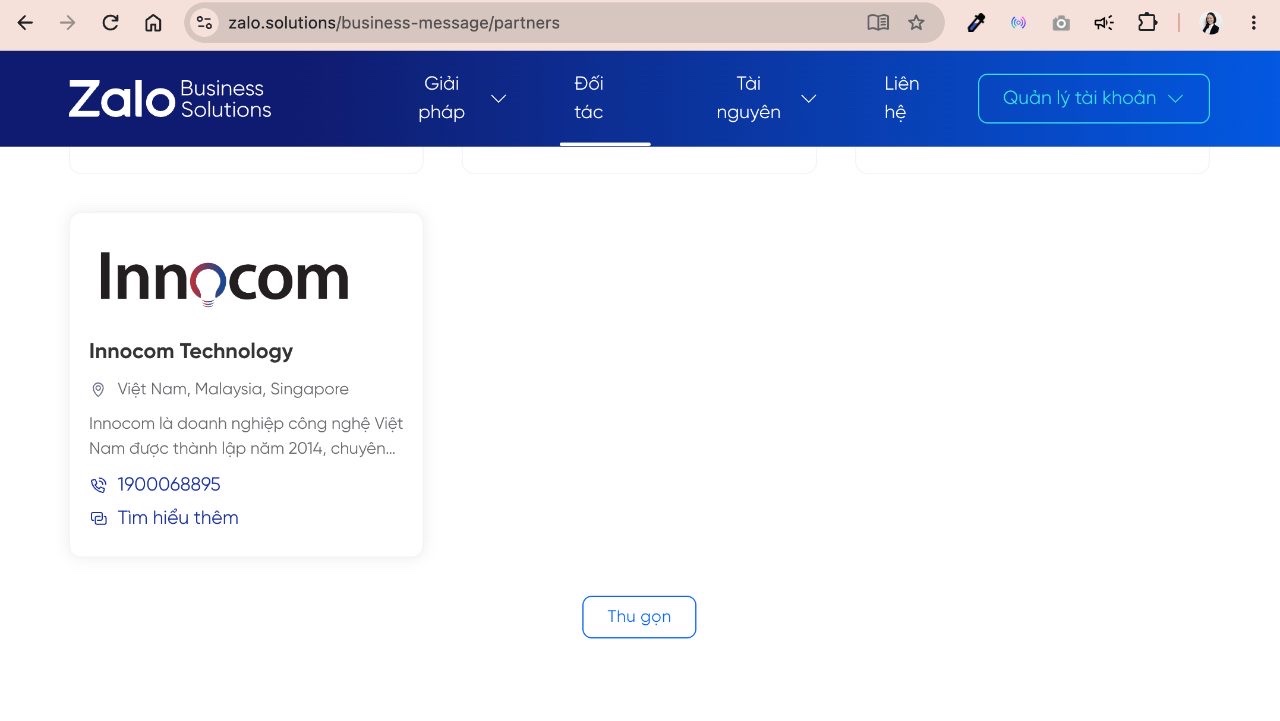
Task: Bookmark this page with the star
Action: click(916, 22)
